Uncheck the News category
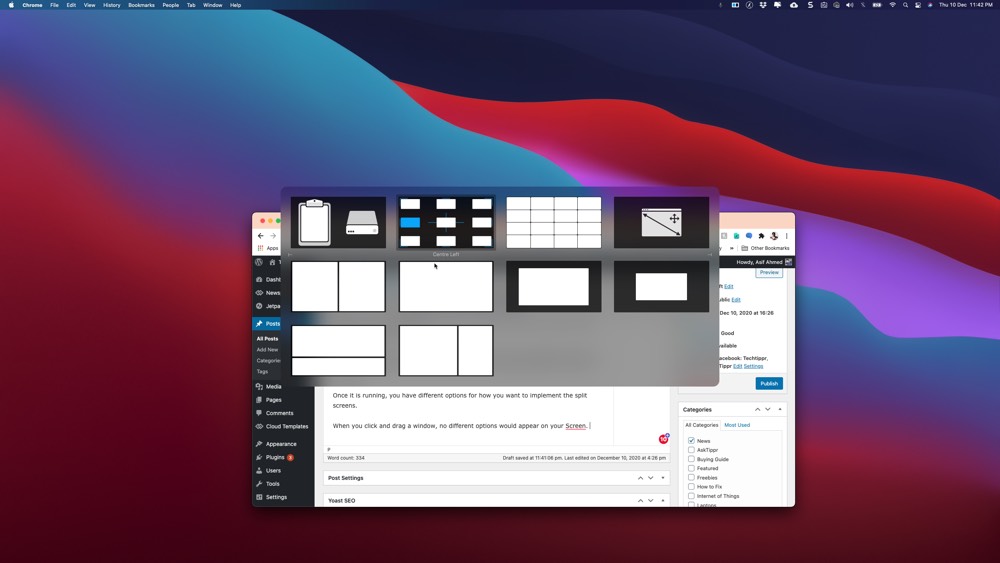The width and height of the screenshot is (1000, 563). (691, 441)
